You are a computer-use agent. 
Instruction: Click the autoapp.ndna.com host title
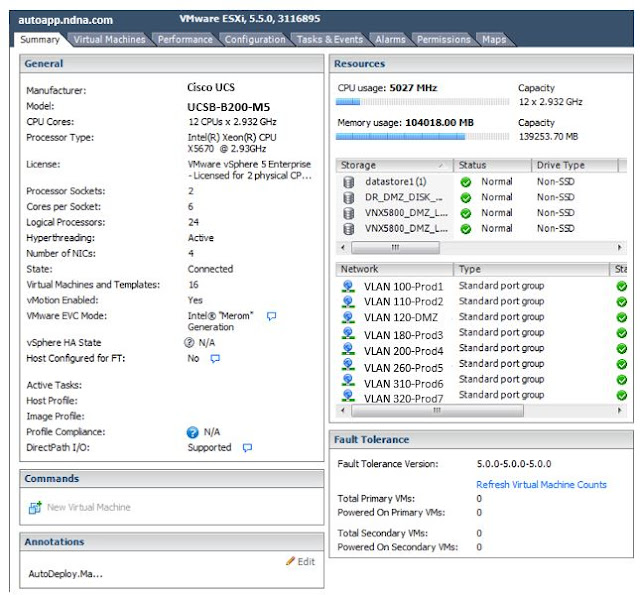pos(65,20)
